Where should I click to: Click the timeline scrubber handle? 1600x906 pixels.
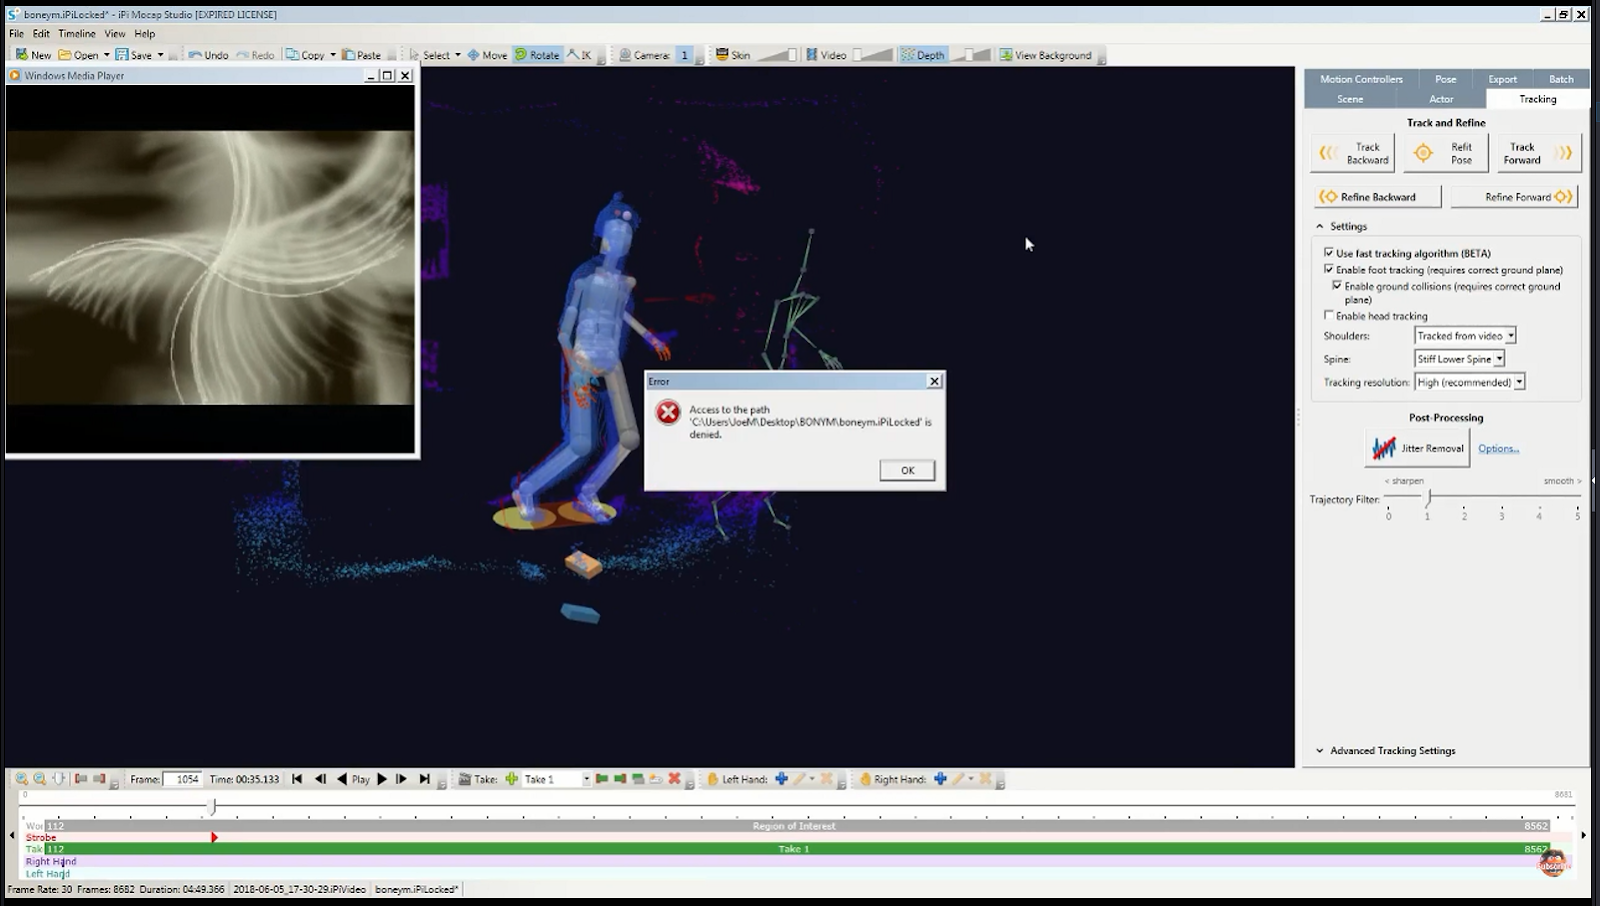click(212, 806)
